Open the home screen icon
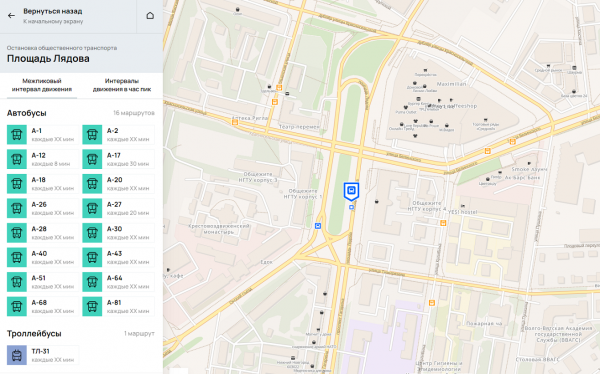This screenshot has width=600, height=374. pos(150,16)
